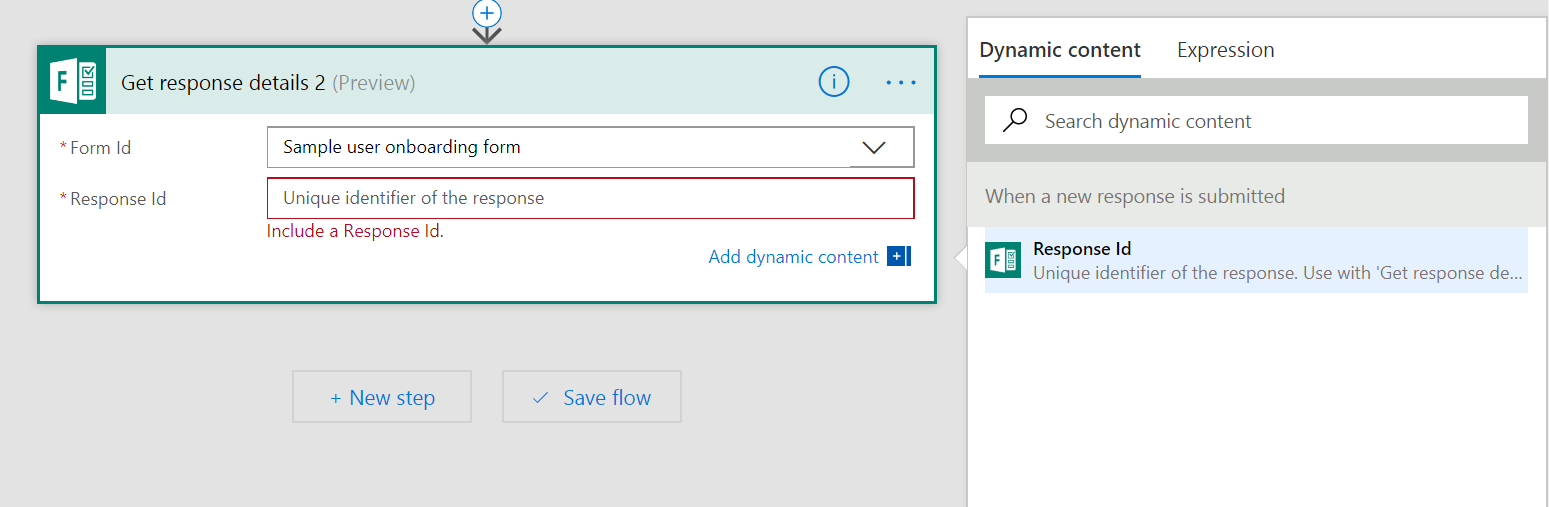The image size is (1549, 507).
Task: Choose the Response Id dynamic content item
Action: point(1270,260)
